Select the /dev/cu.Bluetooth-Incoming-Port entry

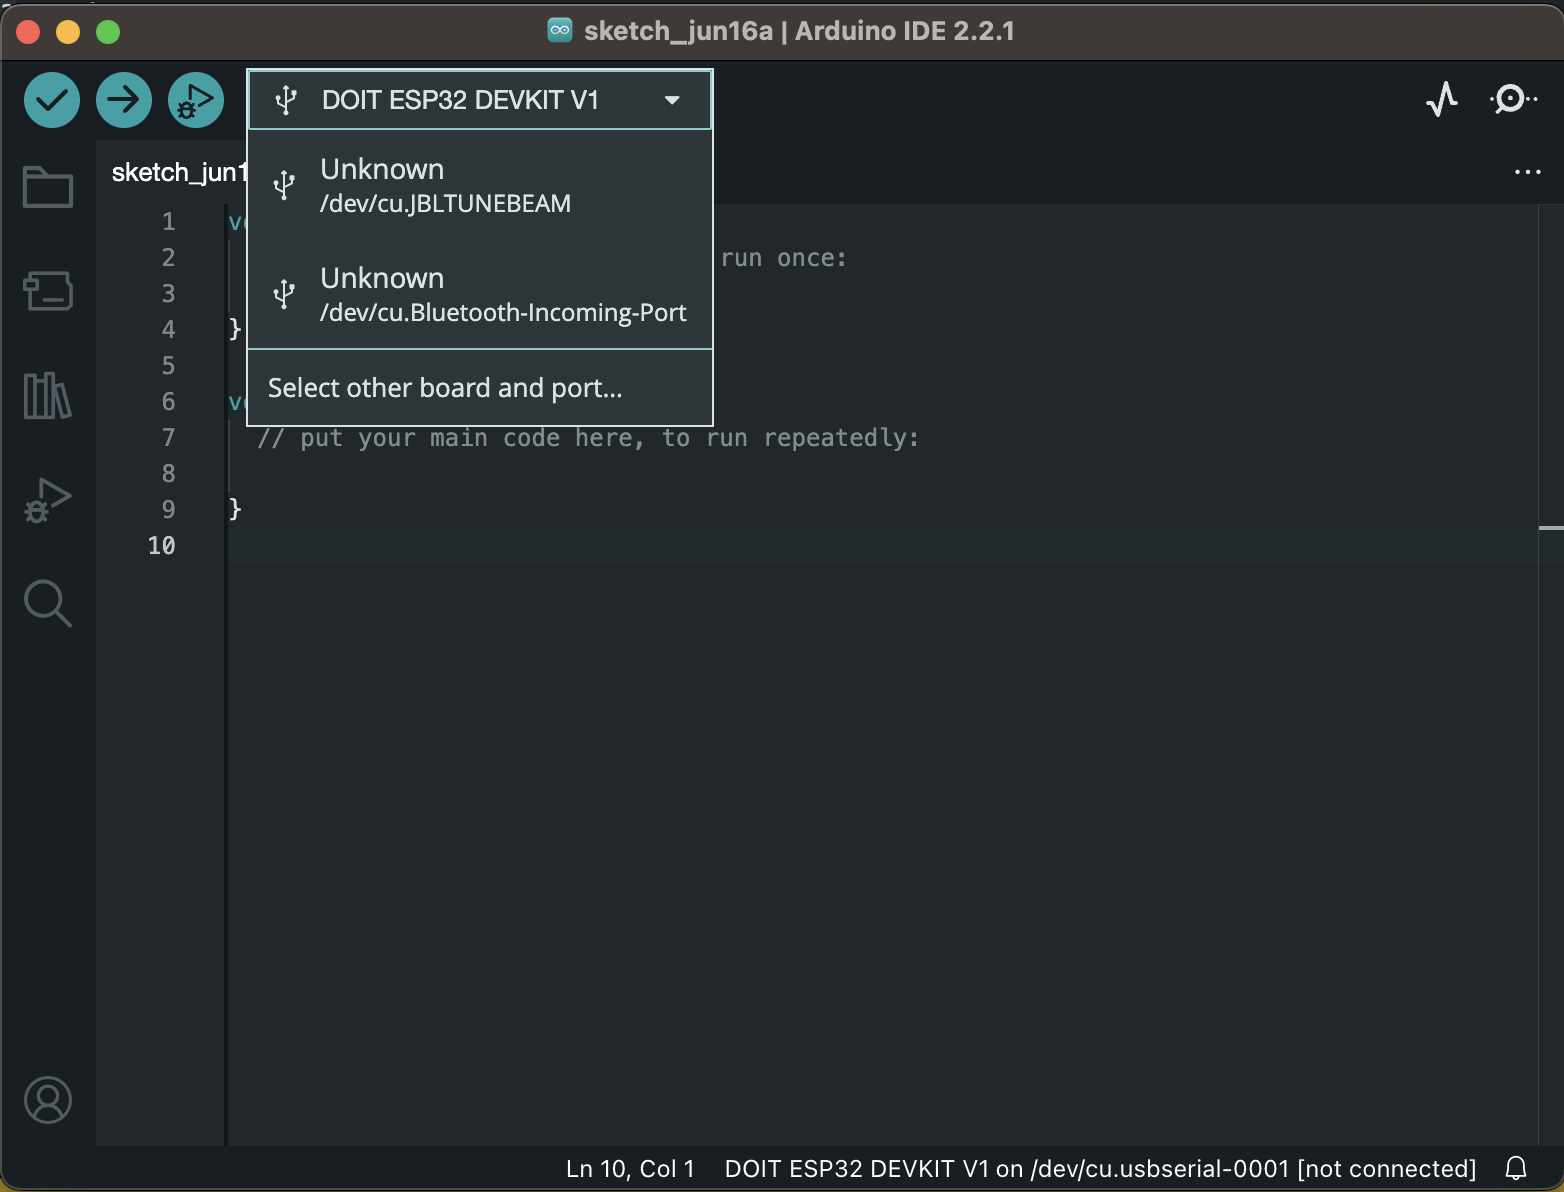[480, 294]
